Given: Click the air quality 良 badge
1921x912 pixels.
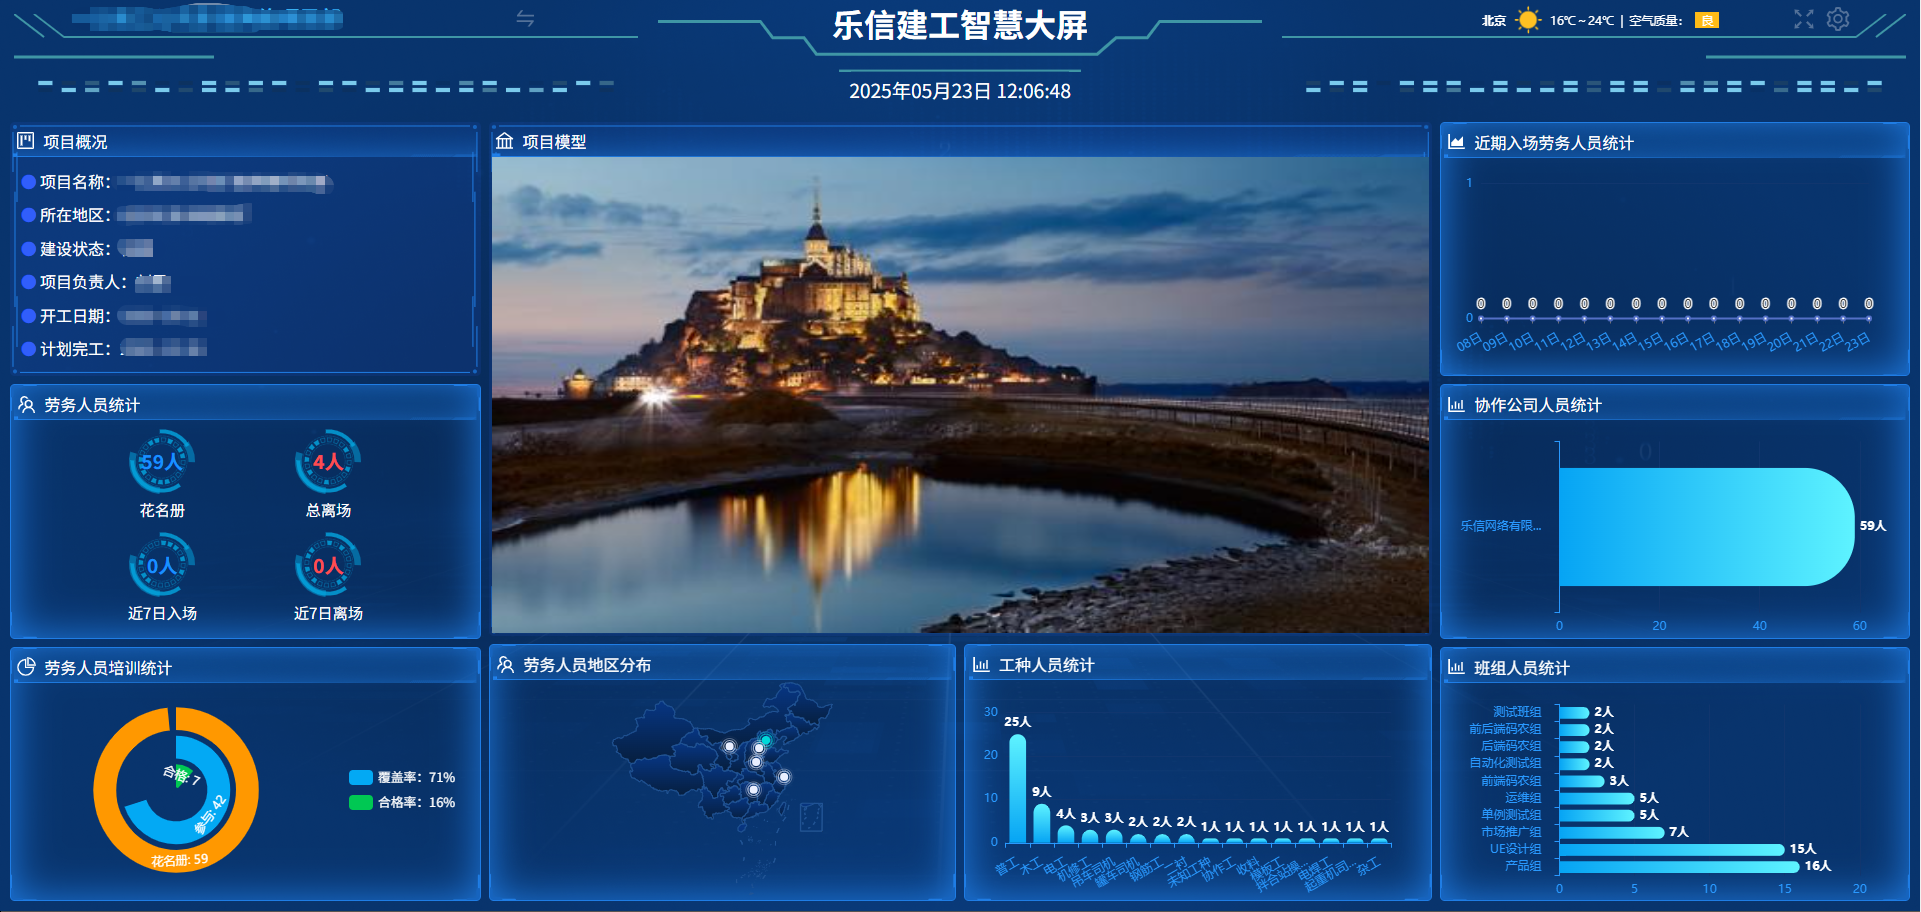Looking at the screenshot, I should (x=1706, y=20).
